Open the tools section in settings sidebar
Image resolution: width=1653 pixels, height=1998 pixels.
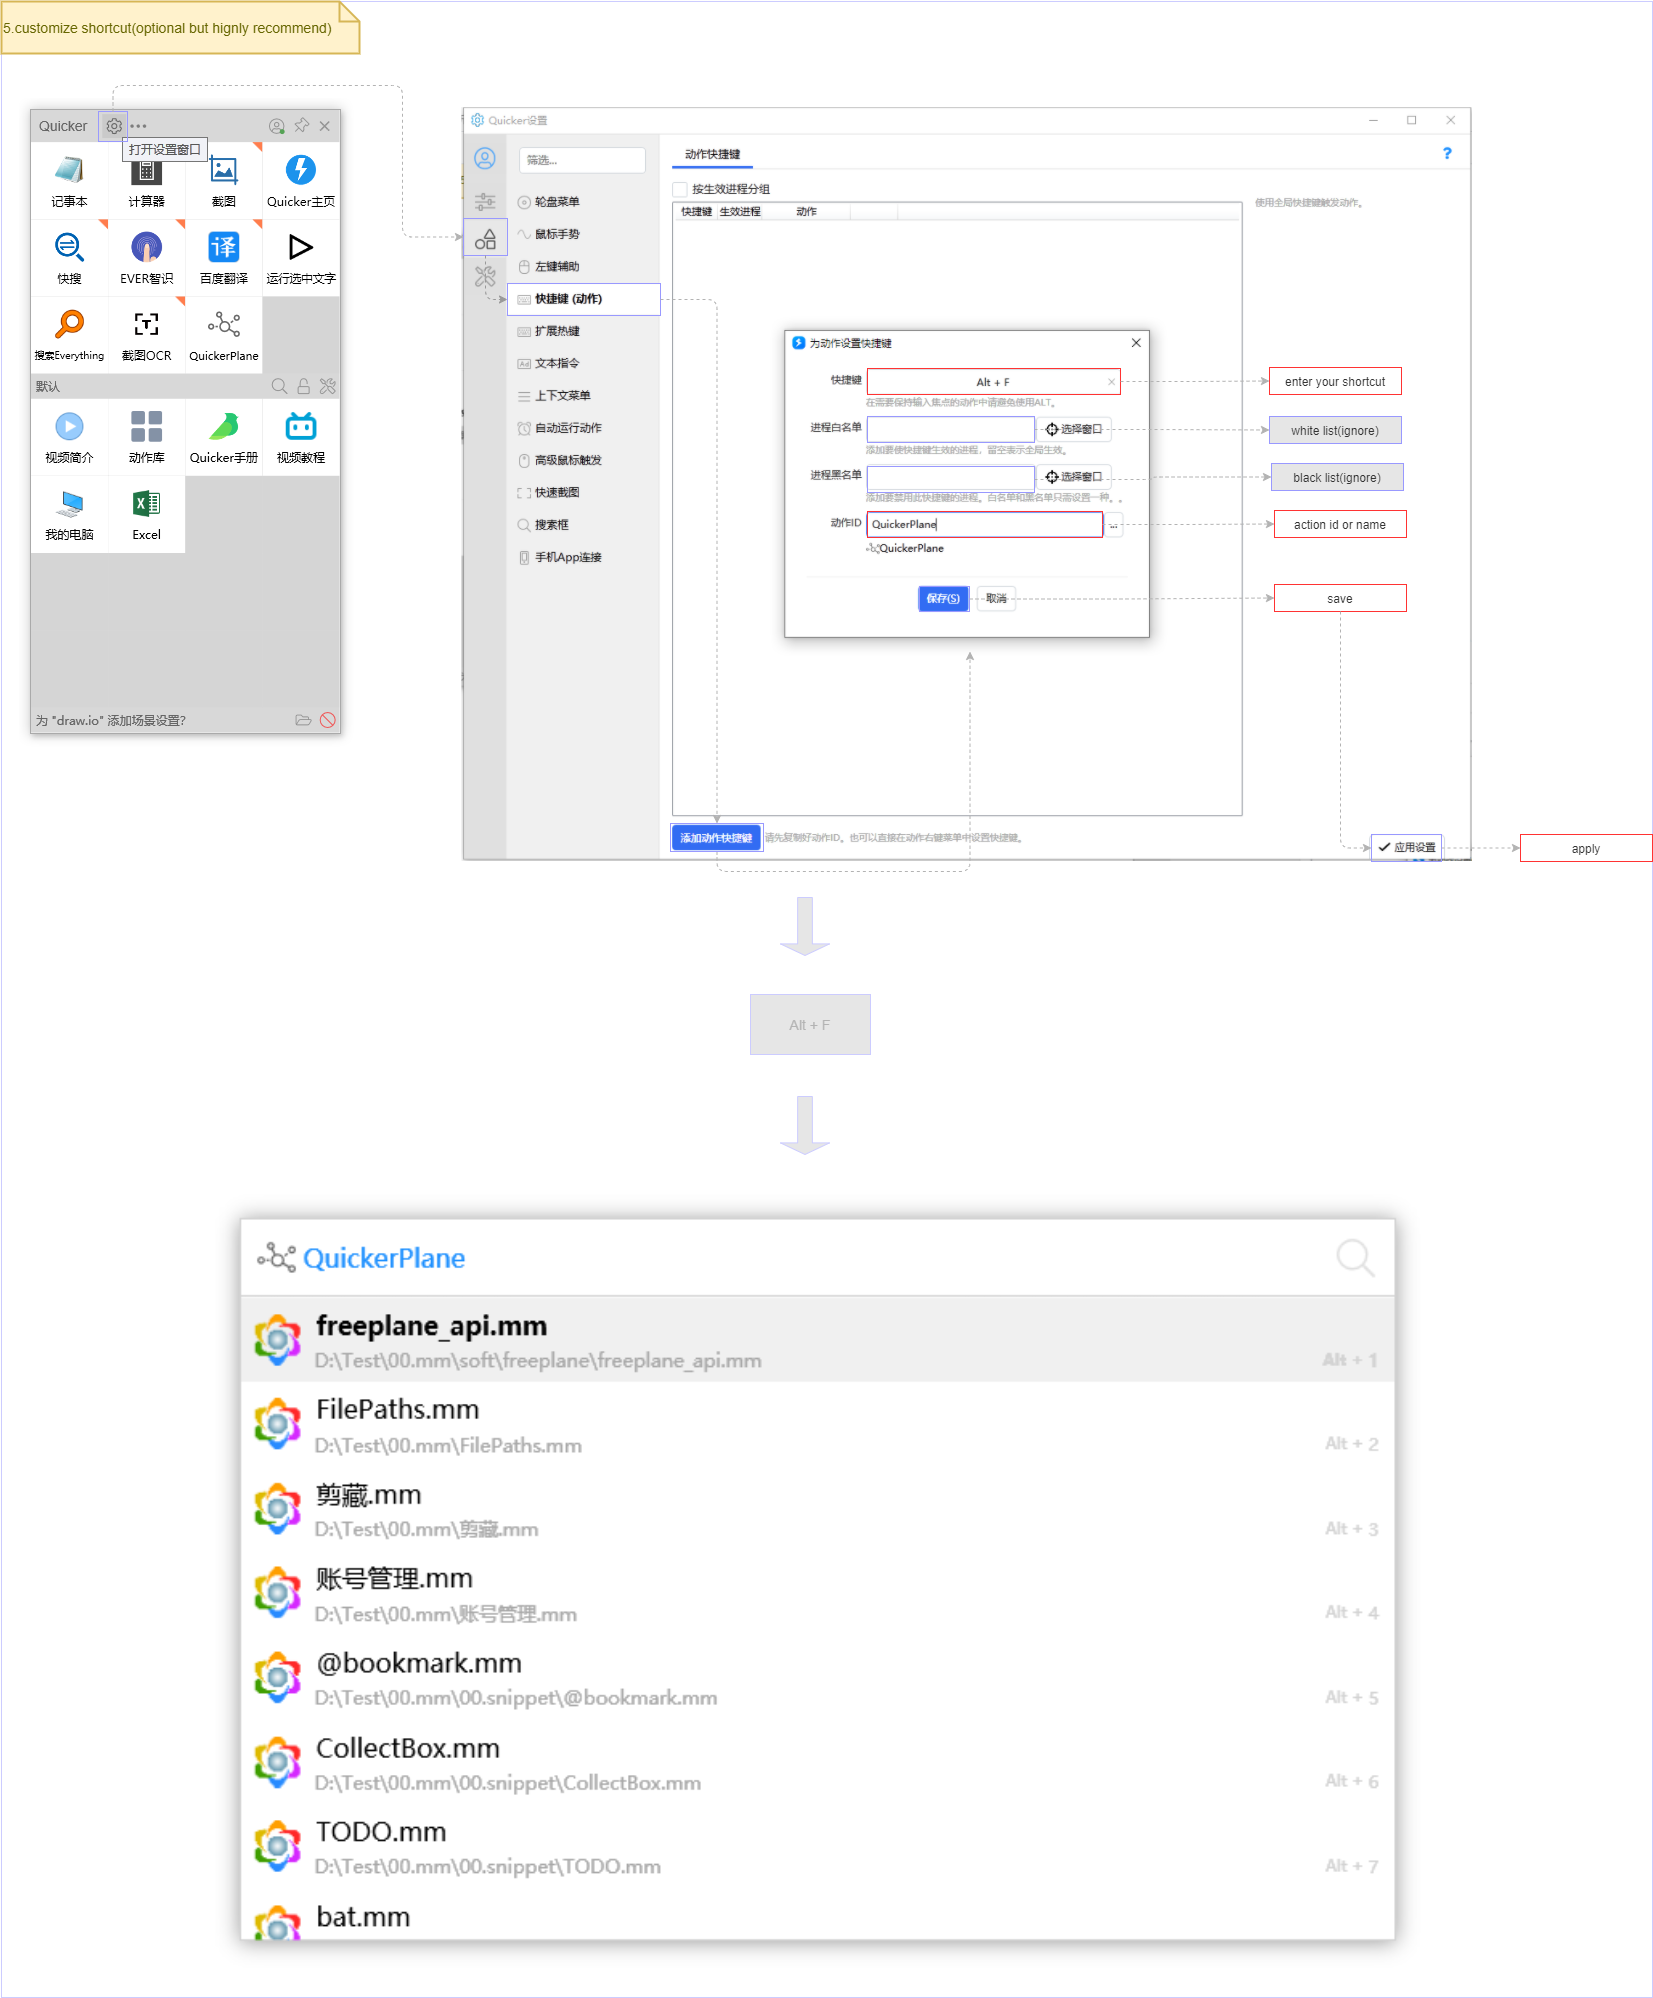click(485, 276)
